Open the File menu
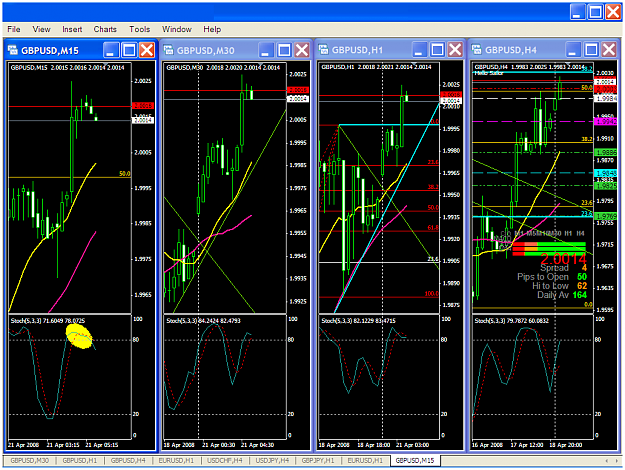Viewport: 625px width, 470px height. [14, 29]
